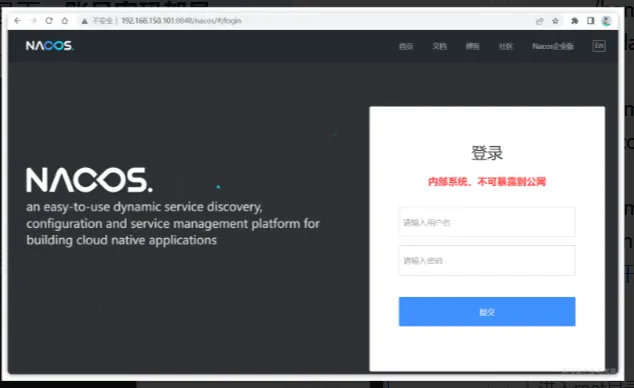The height and width of the screenshot is (388, 634).
Task: Focus the password input field
Action: (487, 260)
